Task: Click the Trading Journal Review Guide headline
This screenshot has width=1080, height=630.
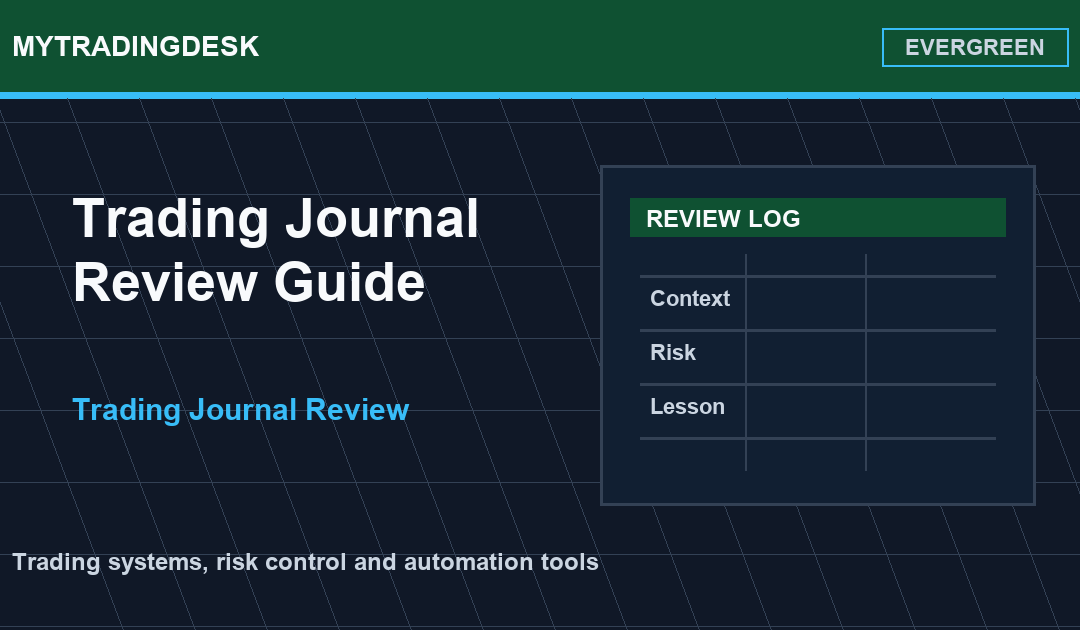Action: (276, 250)
